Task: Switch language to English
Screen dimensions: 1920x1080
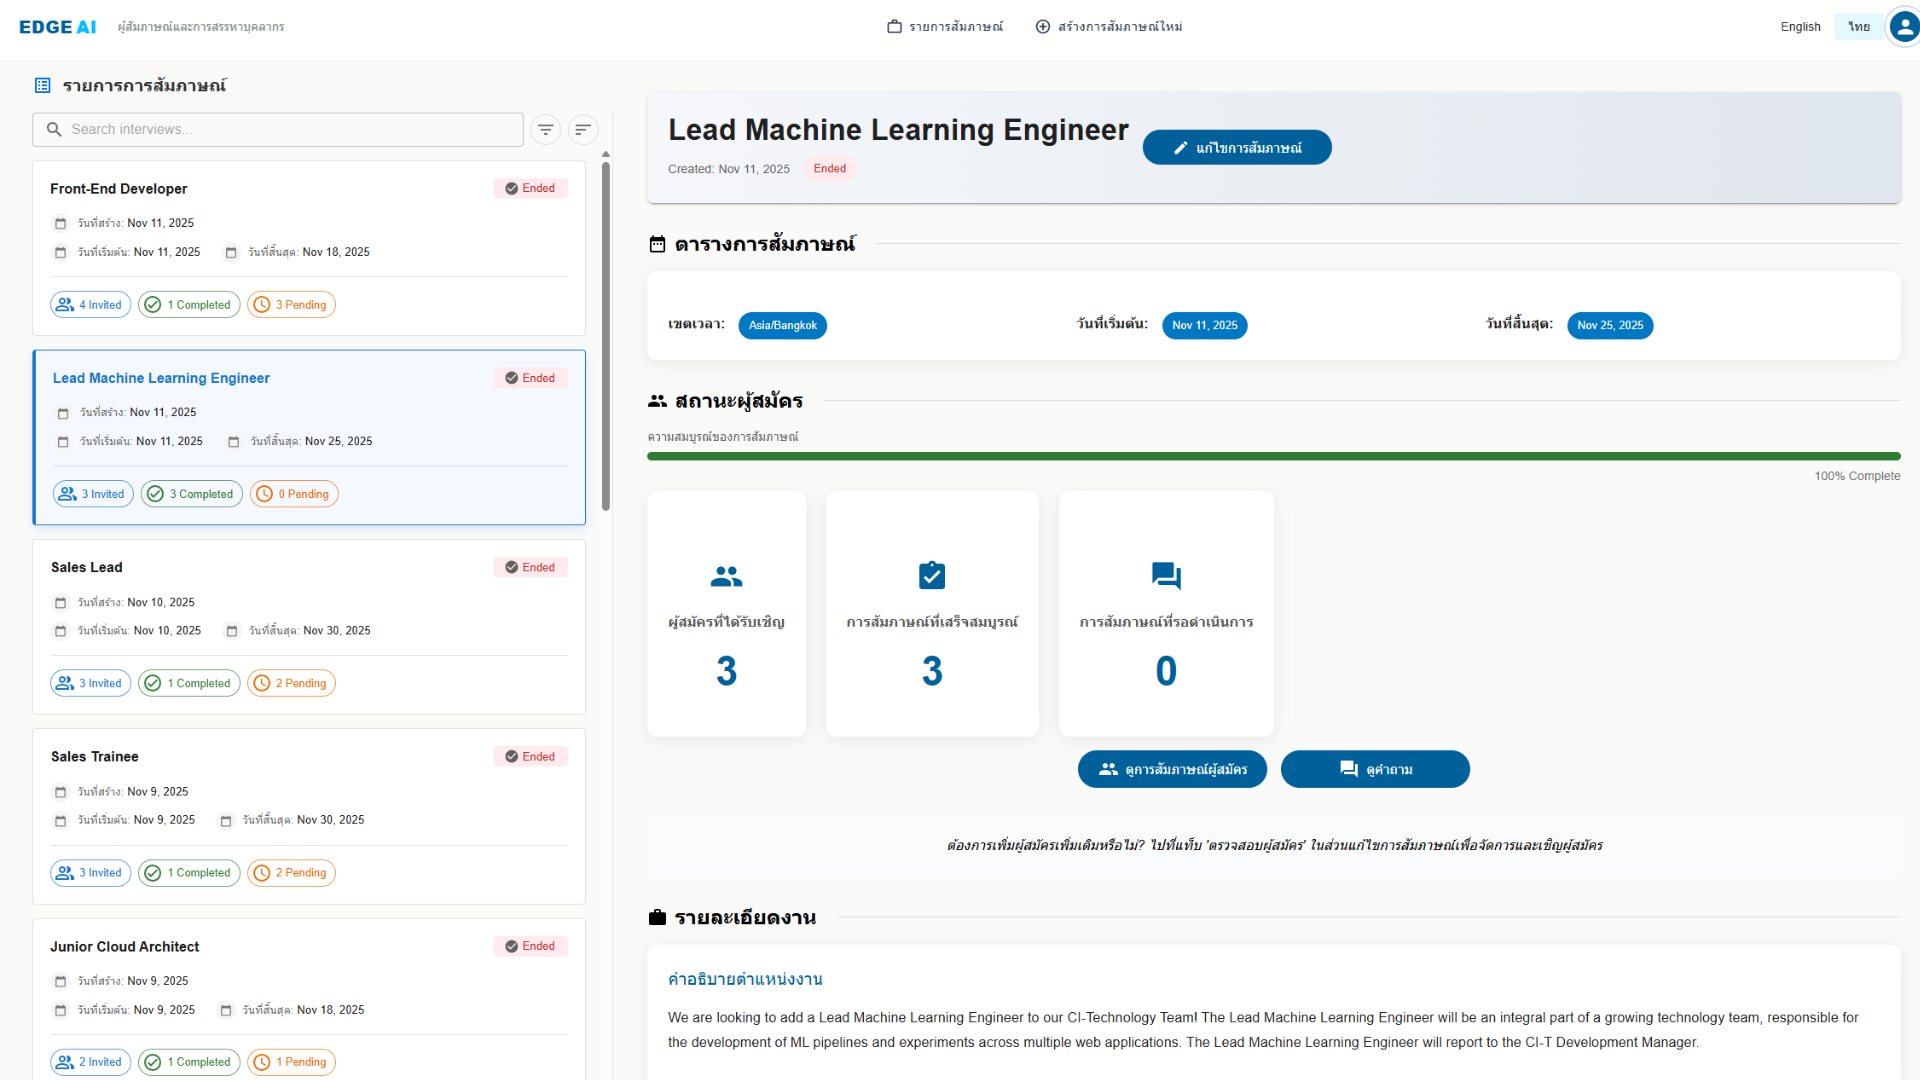Action: click(x=1800, y=27)
